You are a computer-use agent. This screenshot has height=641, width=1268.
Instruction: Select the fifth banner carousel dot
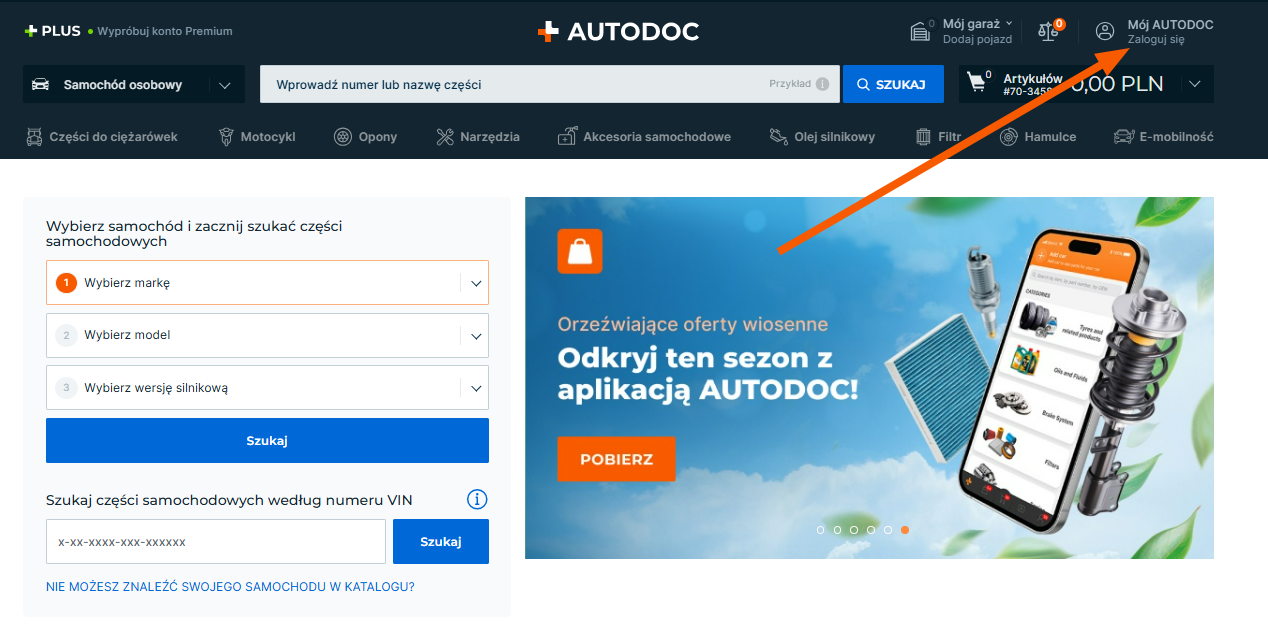(x=888, y=530)
